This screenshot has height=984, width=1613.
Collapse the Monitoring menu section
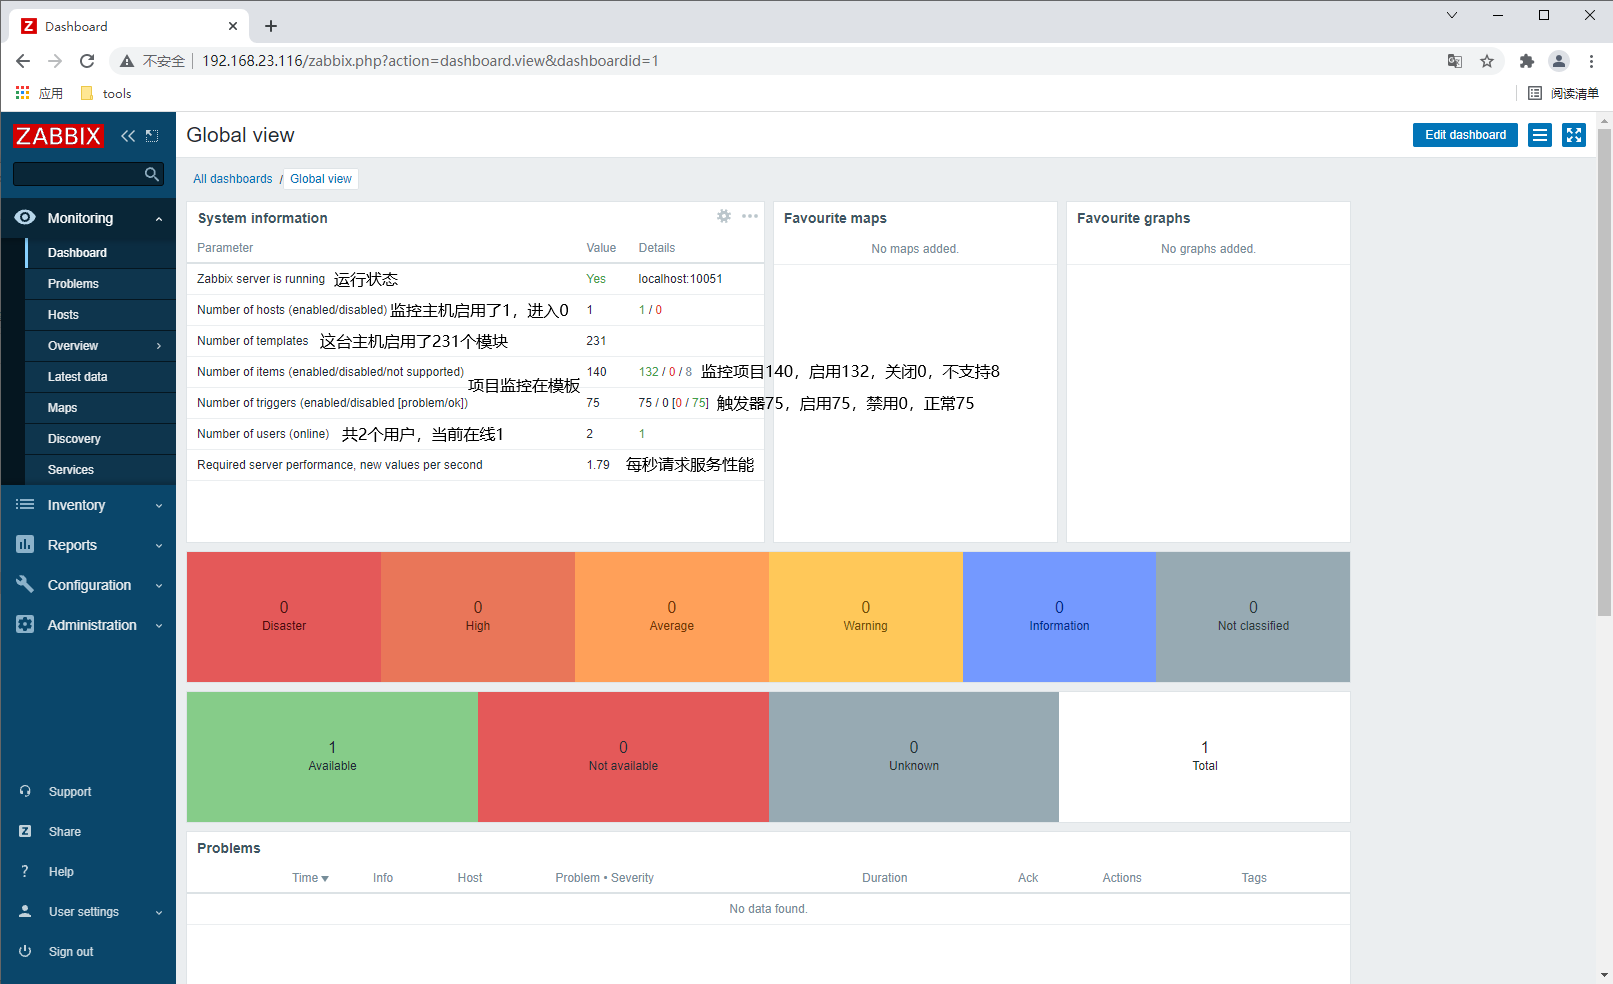pyautogui.click(x=159, y=218)
